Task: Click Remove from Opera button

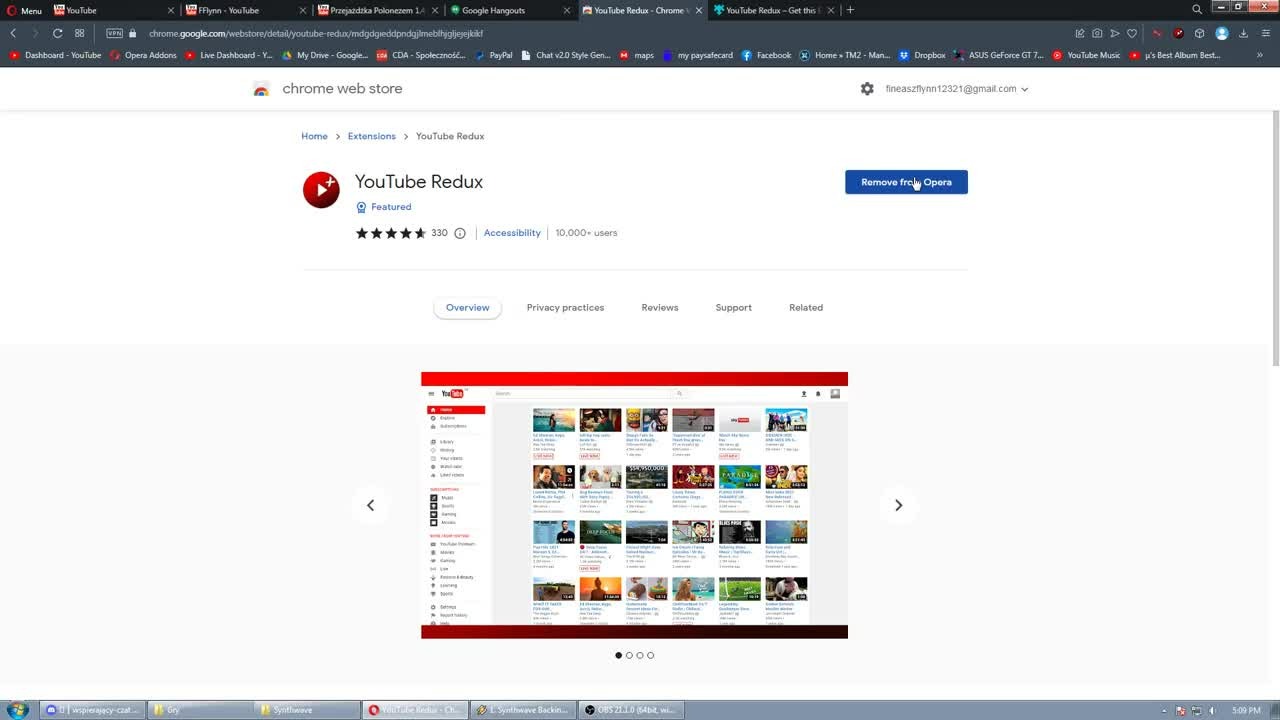Action: pos(906,182)
